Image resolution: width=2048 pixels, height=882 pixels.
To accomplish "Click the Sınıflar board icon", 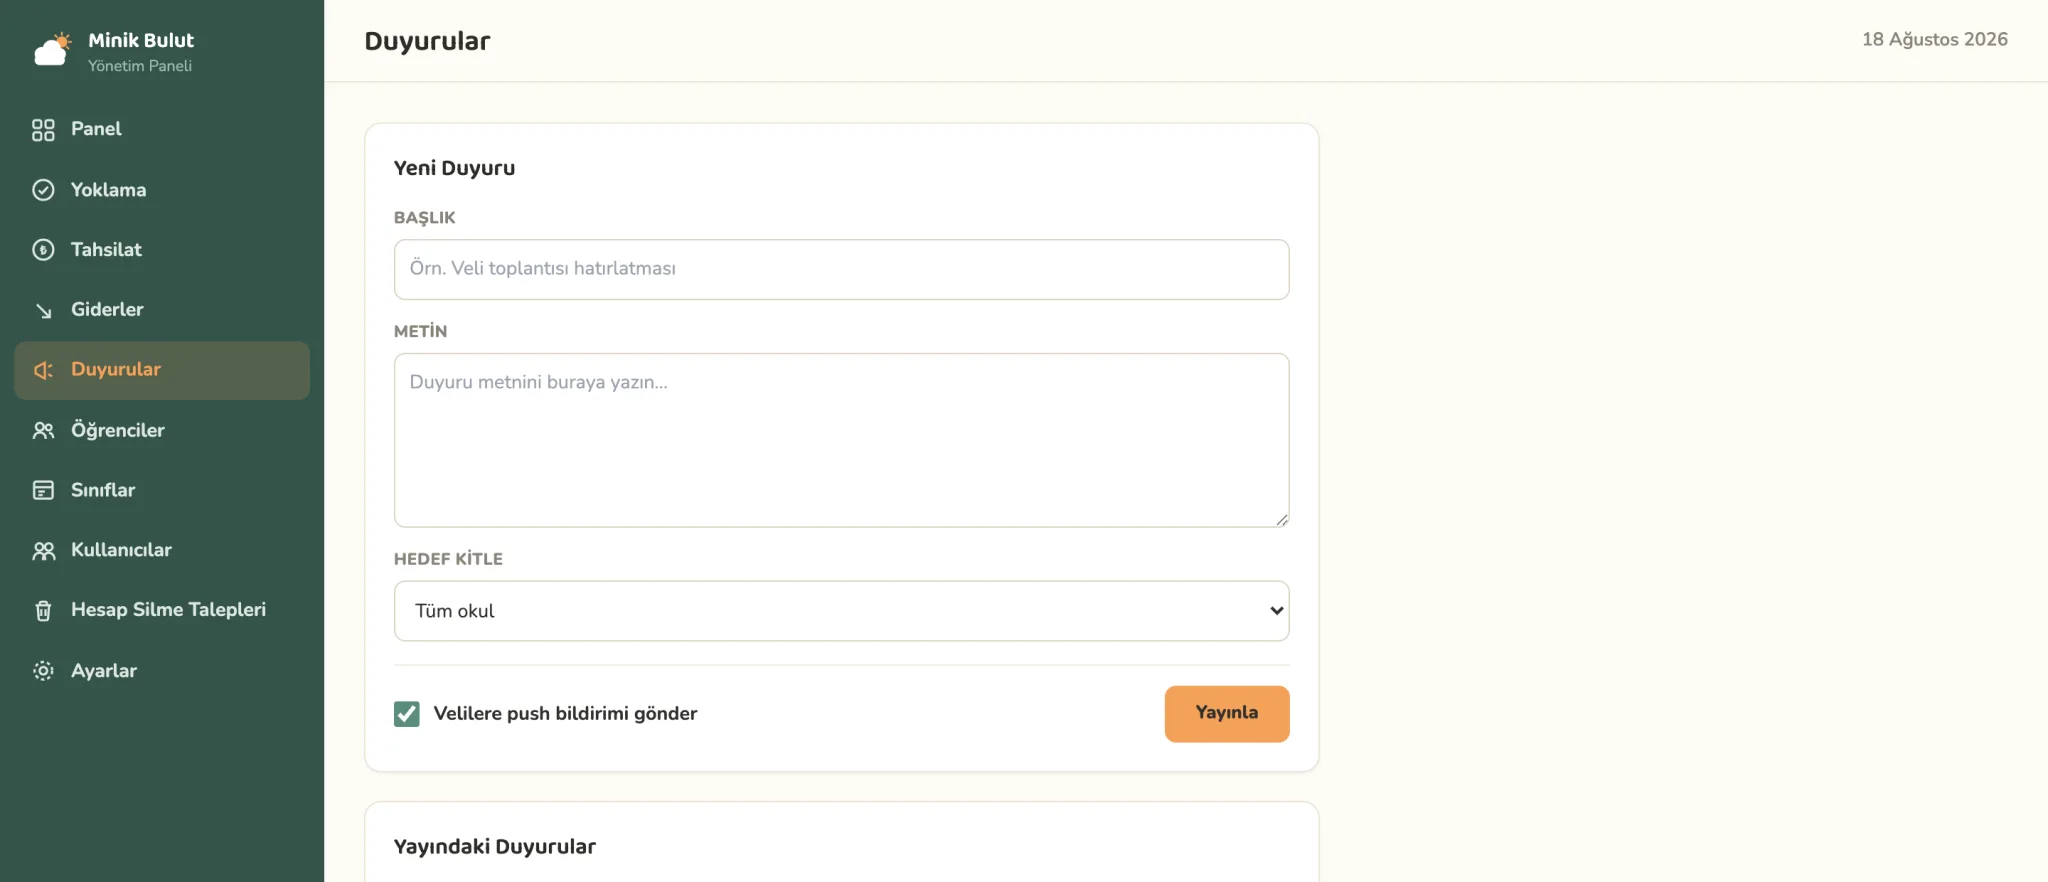I will pos(43,490).
